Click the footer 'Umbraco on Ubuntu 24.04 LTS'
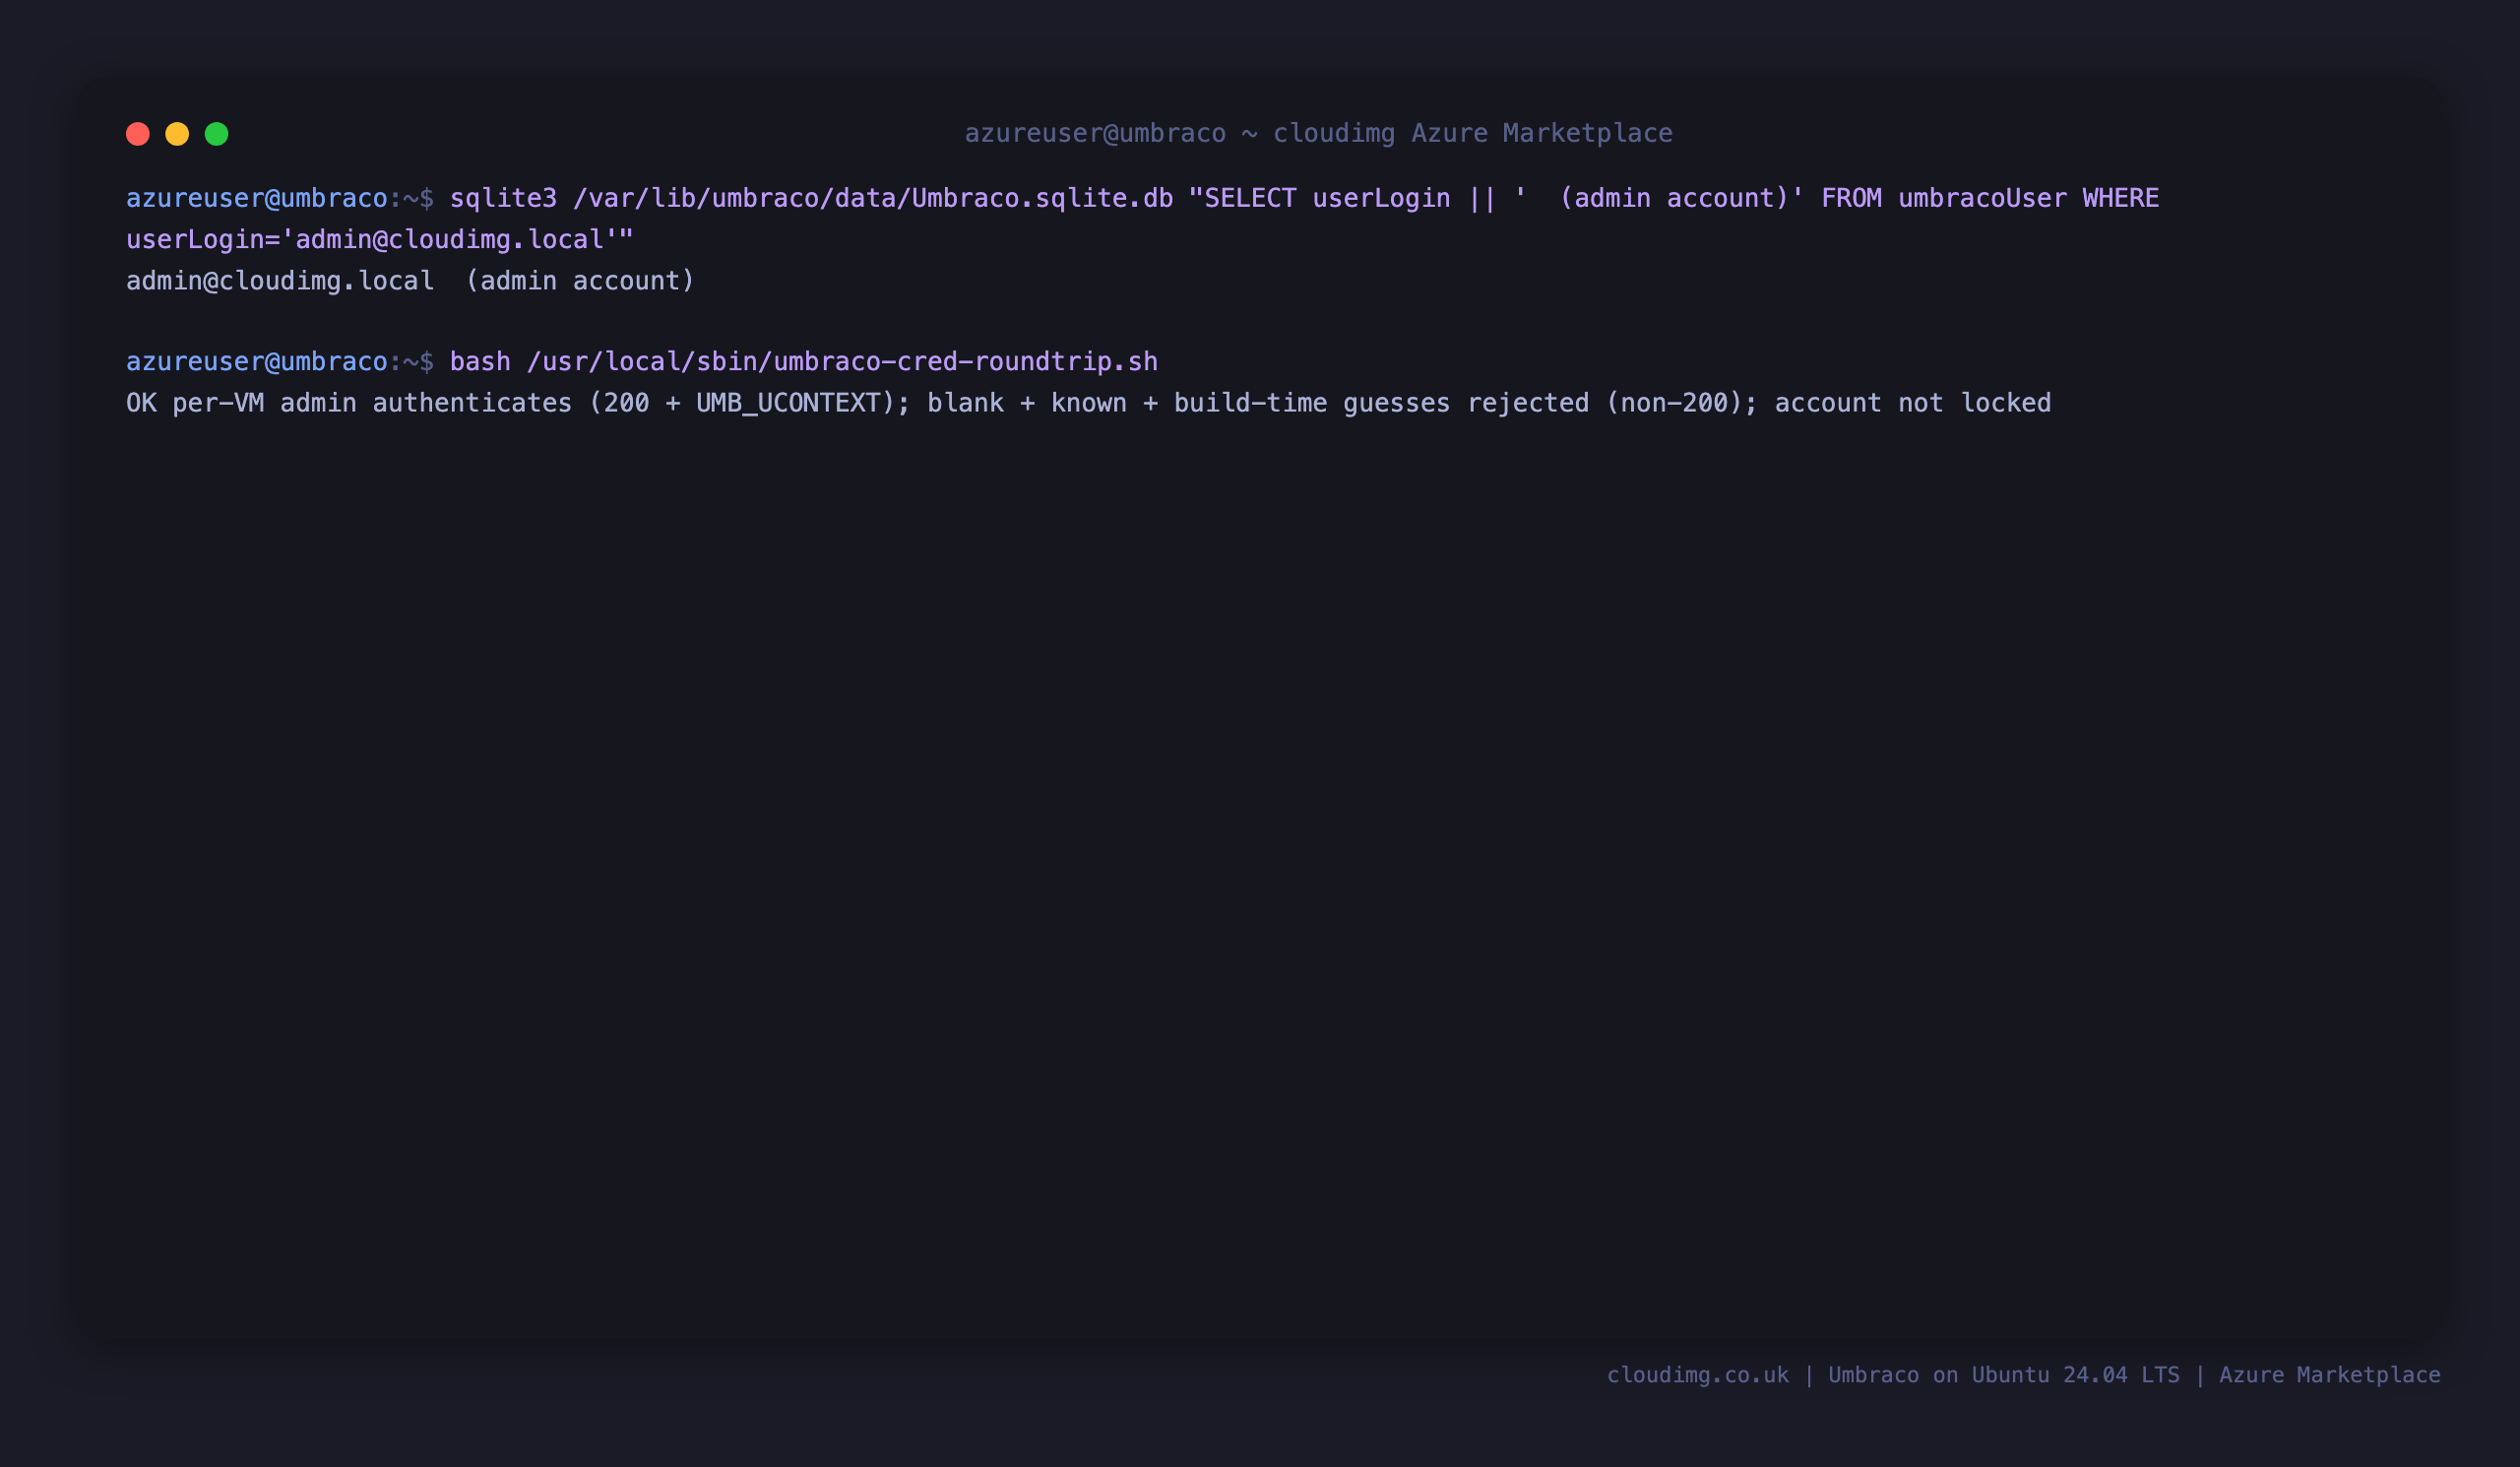The height and width of the screenshot is (1467, 2520). pyautogui.click(x=2004, y=1375)
